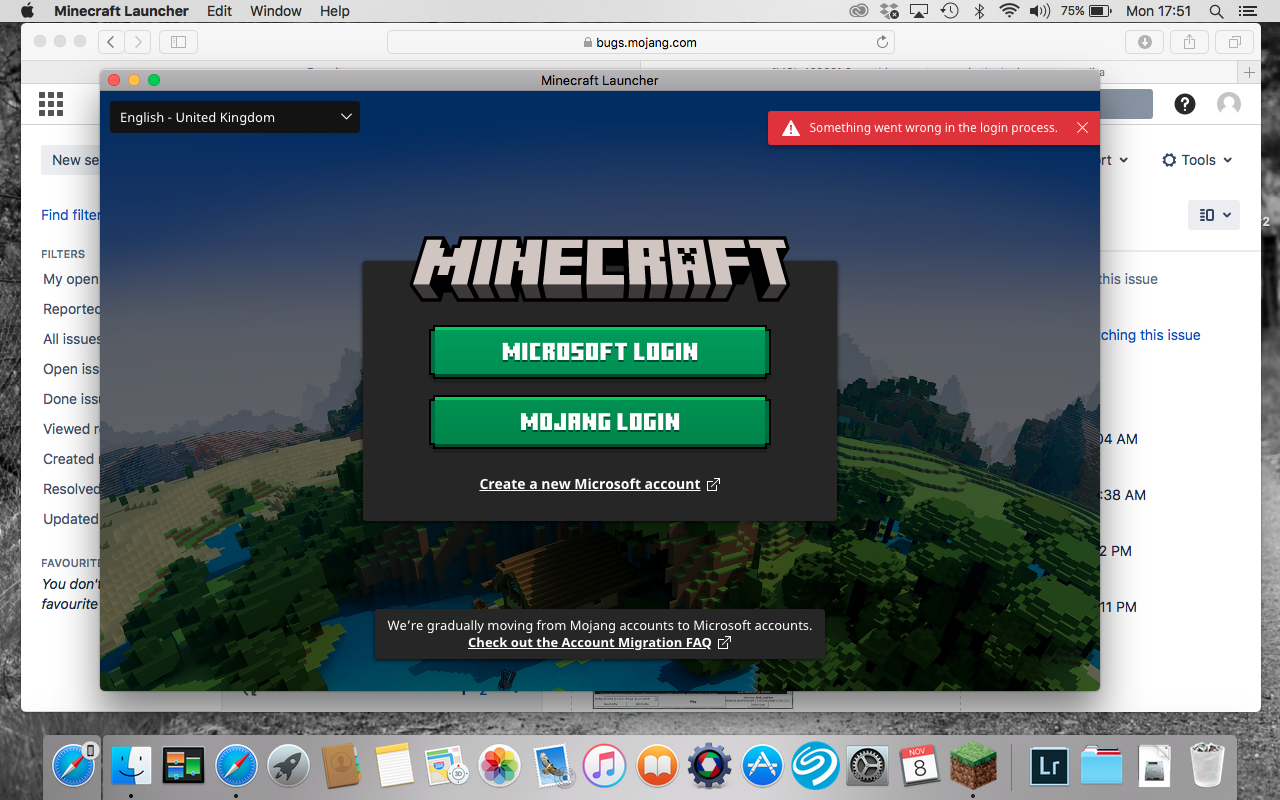Click the red warning triangle in error banner

pyautogui.click(x=790, y=128)
